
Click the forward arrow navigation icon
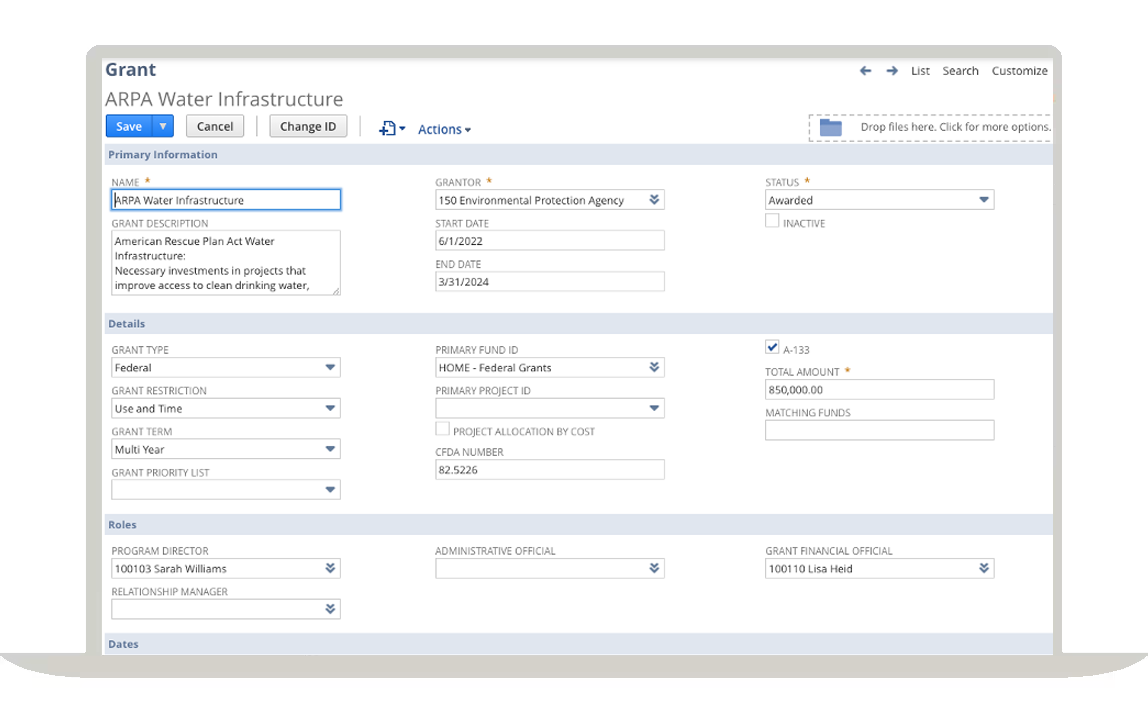click(x=892, y=71)
